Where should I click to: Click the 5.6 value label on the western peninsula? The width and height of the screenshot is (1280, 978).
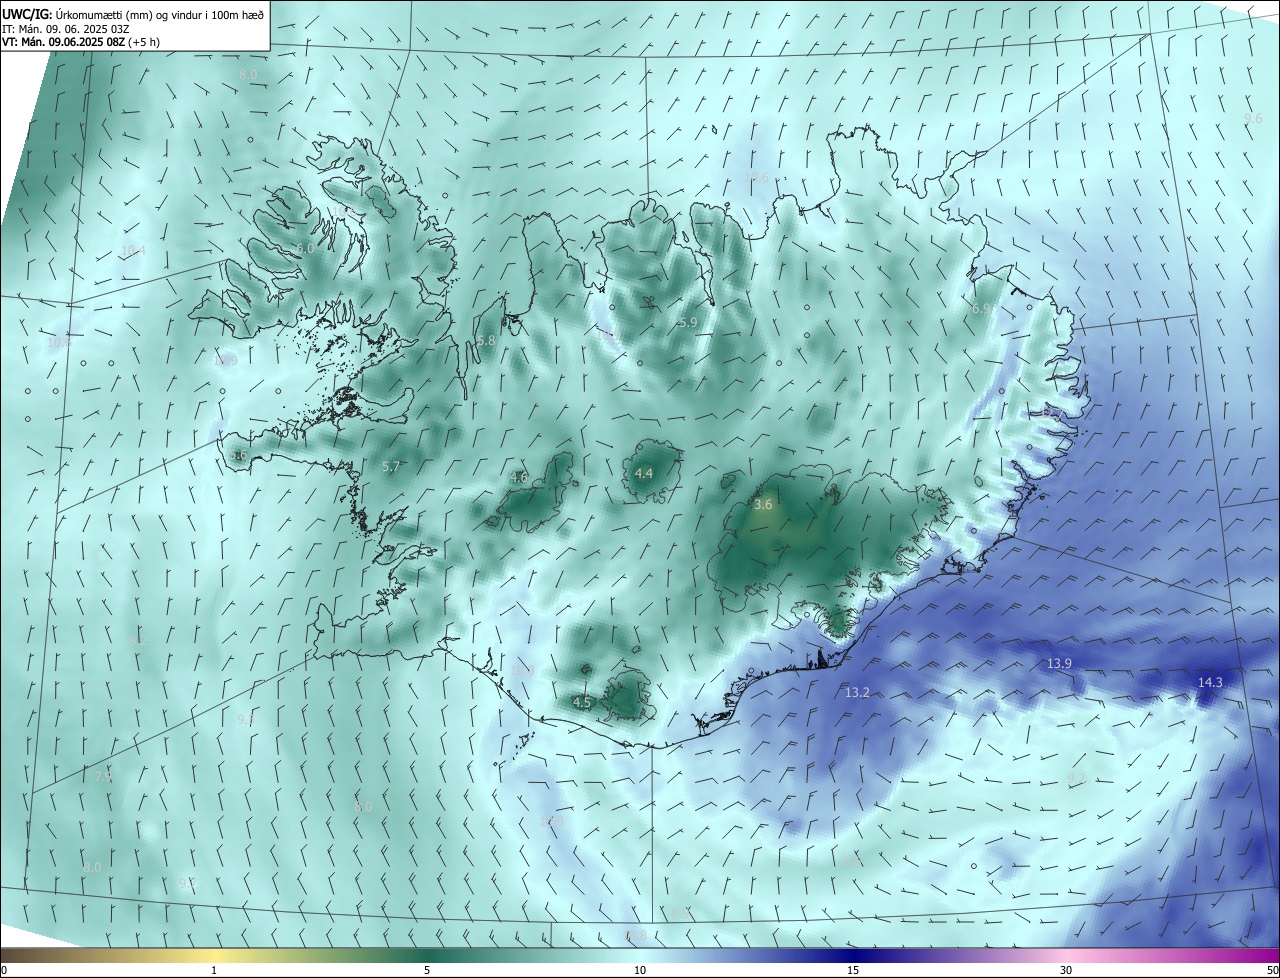click(238, 456)
